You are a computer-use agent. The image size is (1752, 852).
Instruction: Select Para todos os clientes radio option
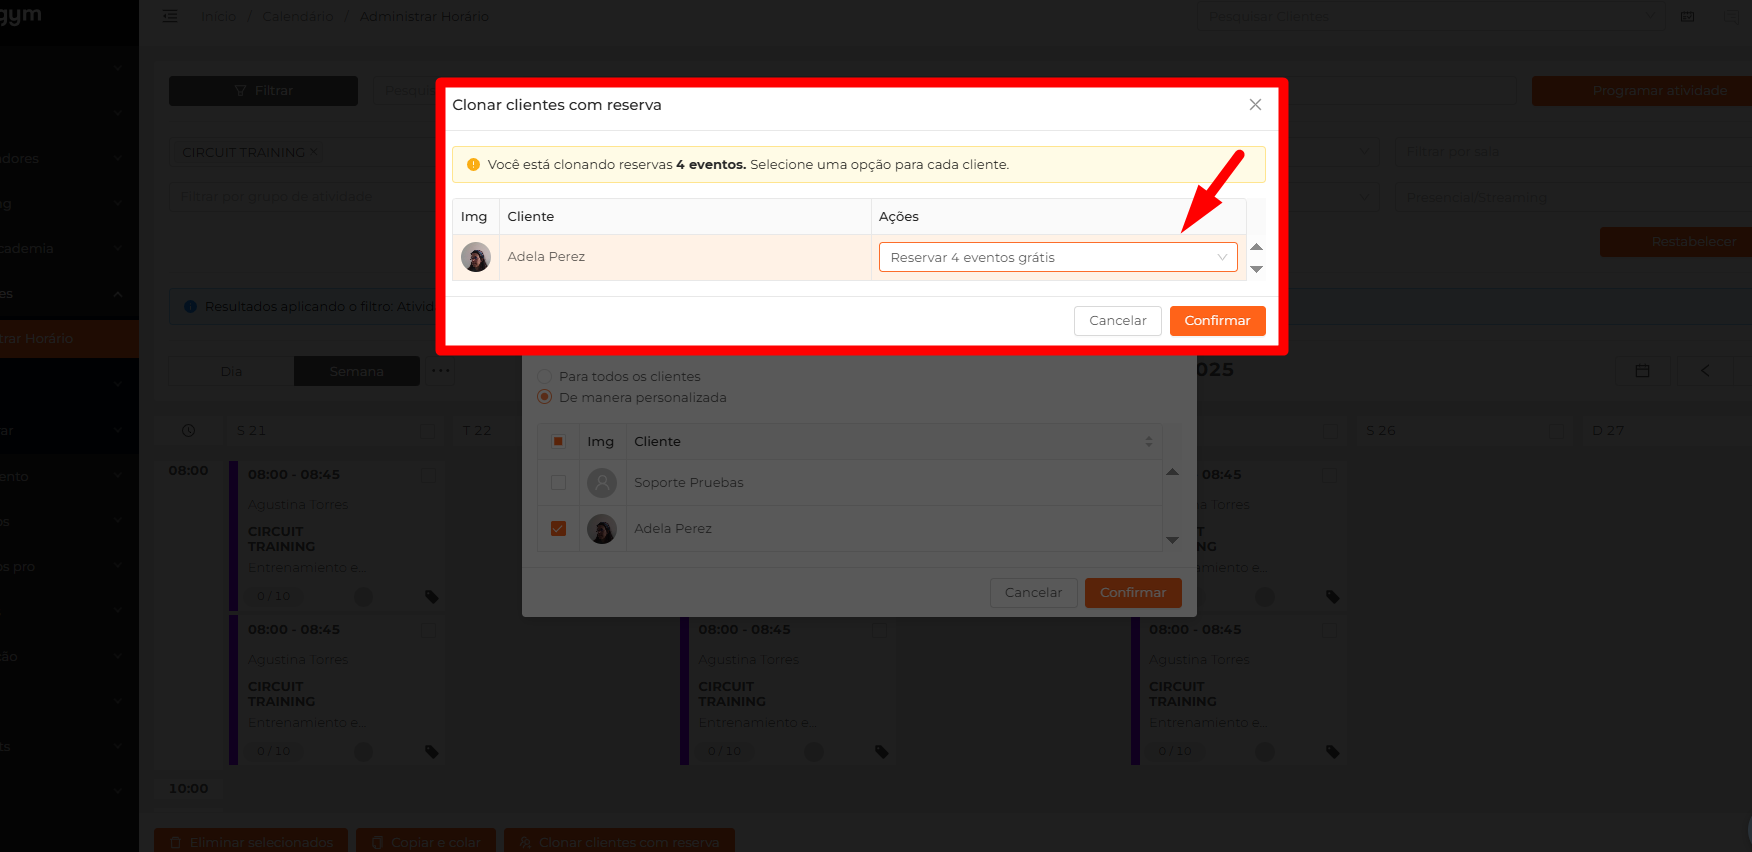point(545,377)
